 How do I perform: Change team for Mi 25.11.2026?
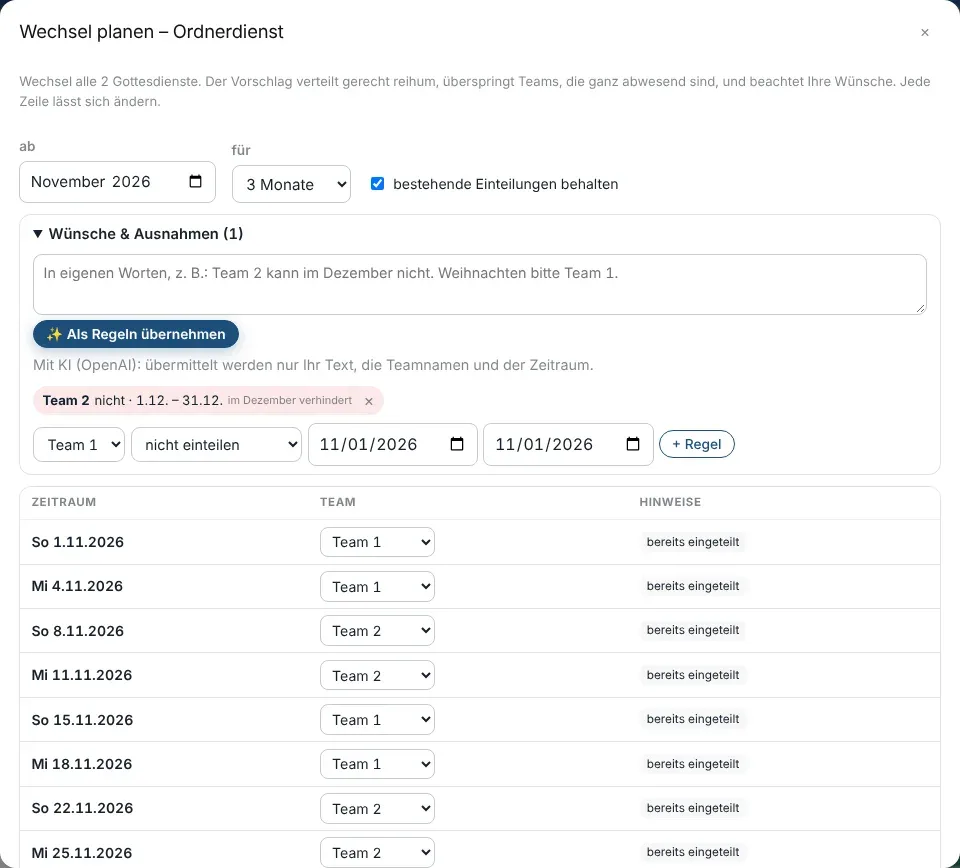(x=377, y=852)
